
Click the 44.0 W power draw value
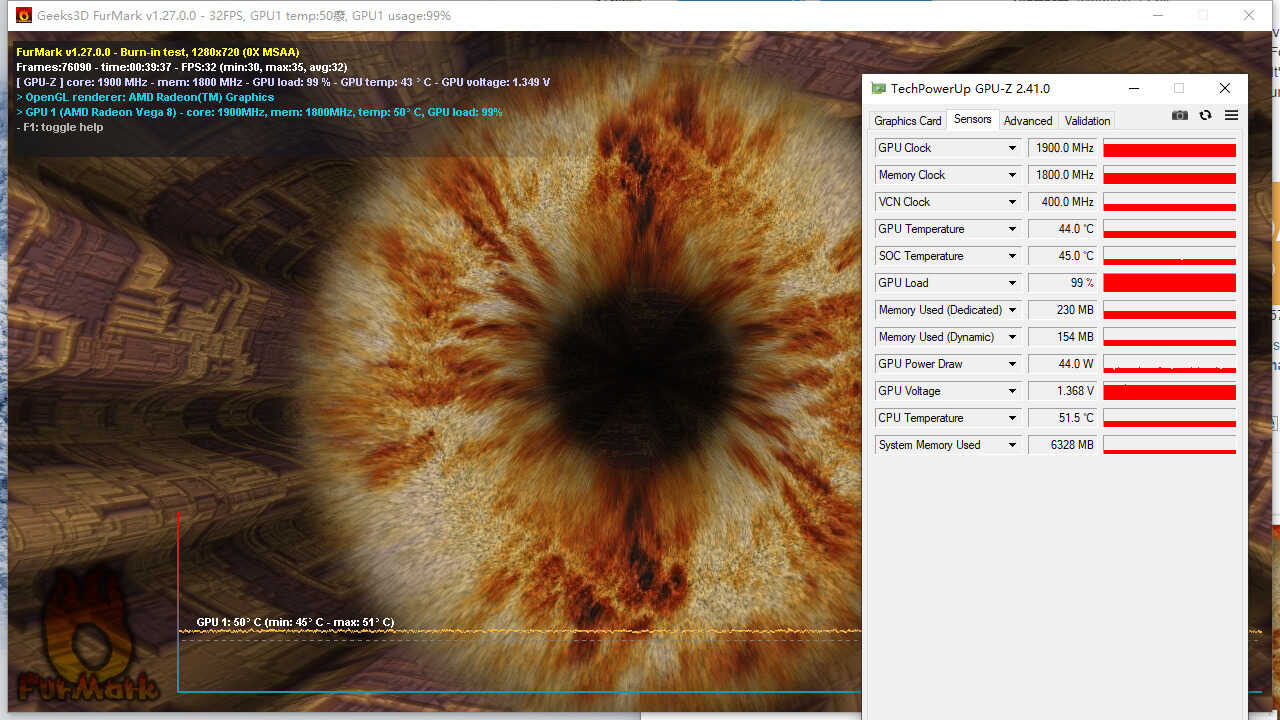click(1062, 364)
